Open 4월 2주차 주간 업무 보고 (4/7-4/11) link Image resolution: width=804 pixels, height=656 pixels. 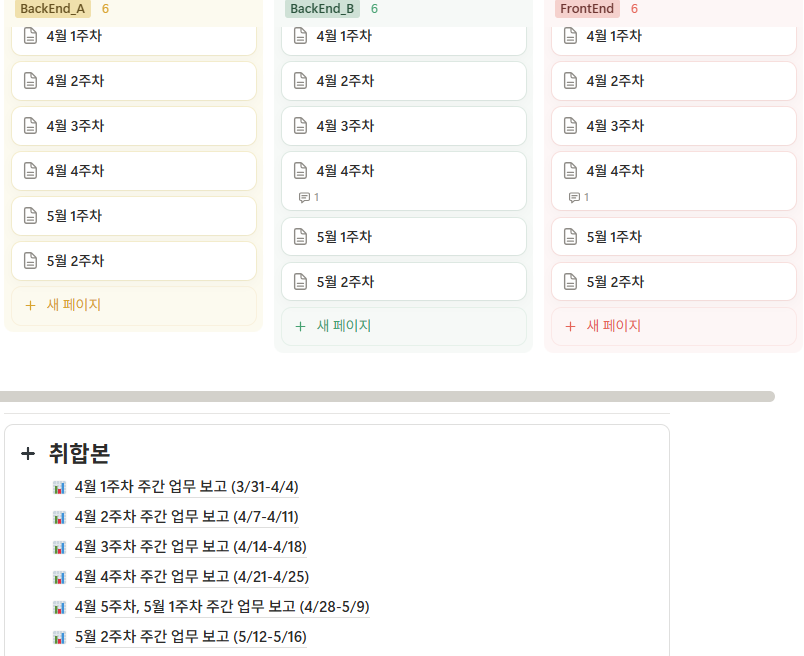(186, 517)
